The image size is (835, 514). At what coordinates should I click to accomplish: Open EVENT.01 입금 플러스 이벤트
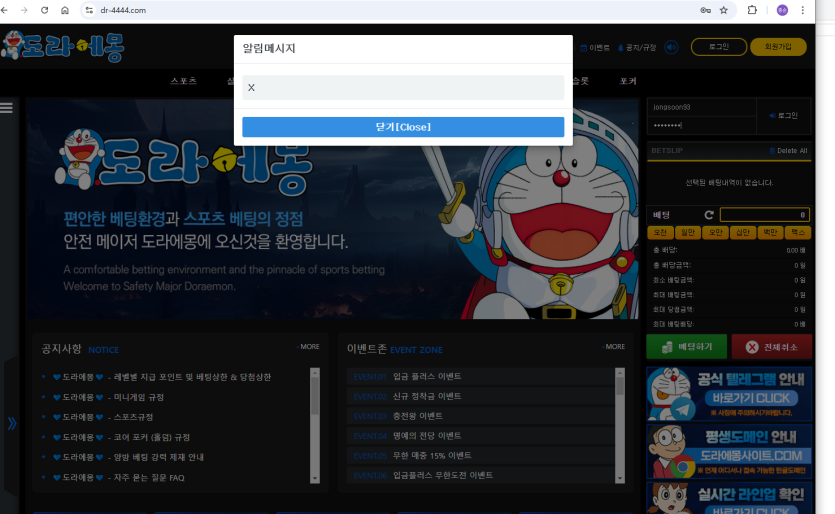tap(480, 377)
